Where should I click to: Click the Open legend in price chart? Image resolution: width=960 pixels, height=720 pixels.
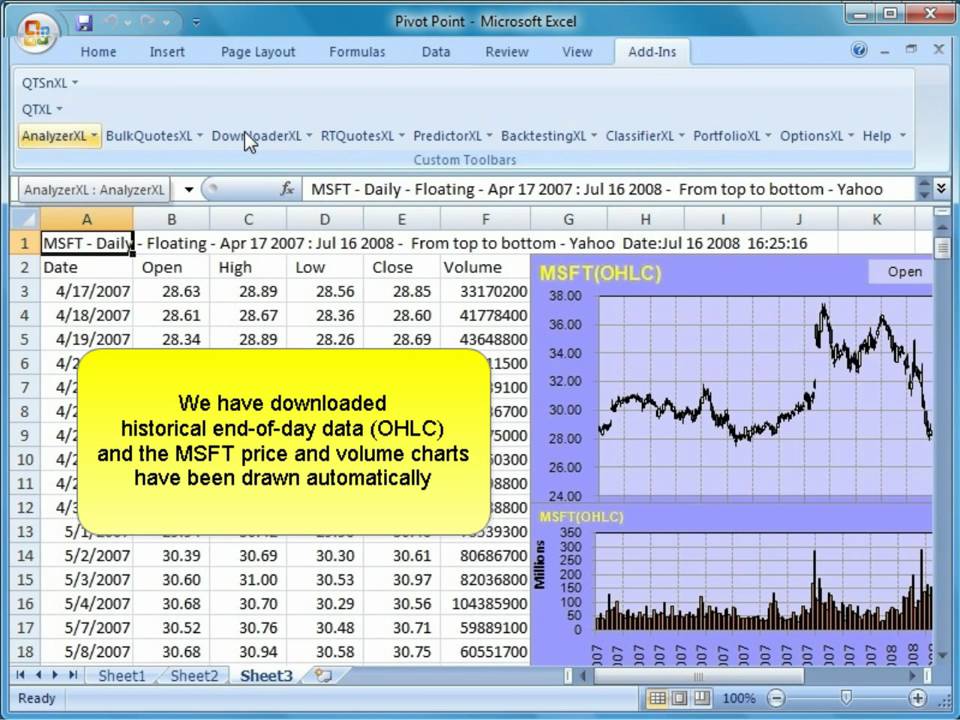901,272
